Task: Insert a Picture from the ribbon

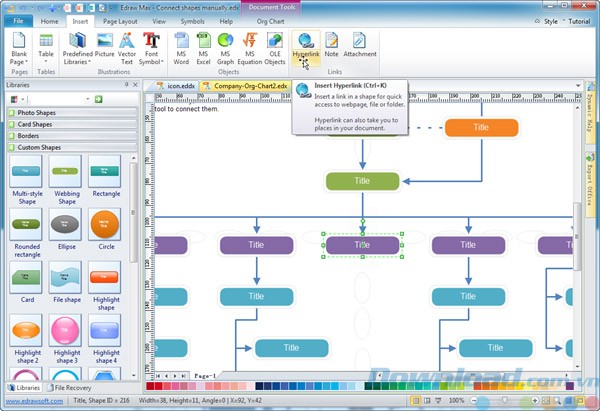Action: pyautogui.click(x=104, y=47)
